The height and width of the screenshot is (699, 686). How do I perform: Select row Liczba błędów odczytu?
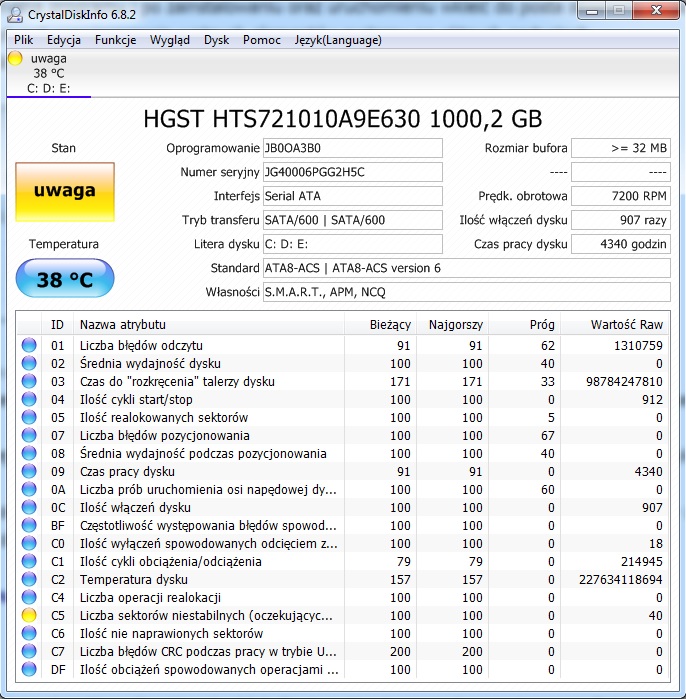point(342,345)
